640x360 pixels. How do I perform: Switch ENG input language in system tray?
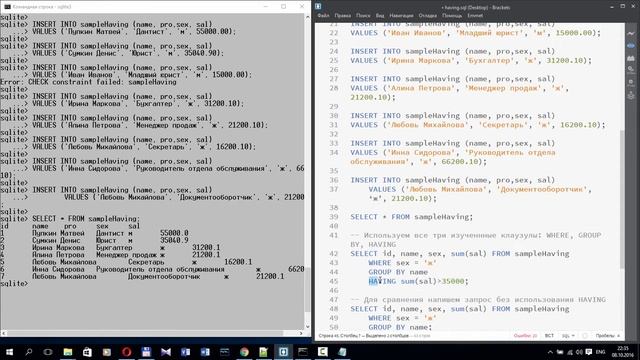point(600,352)
